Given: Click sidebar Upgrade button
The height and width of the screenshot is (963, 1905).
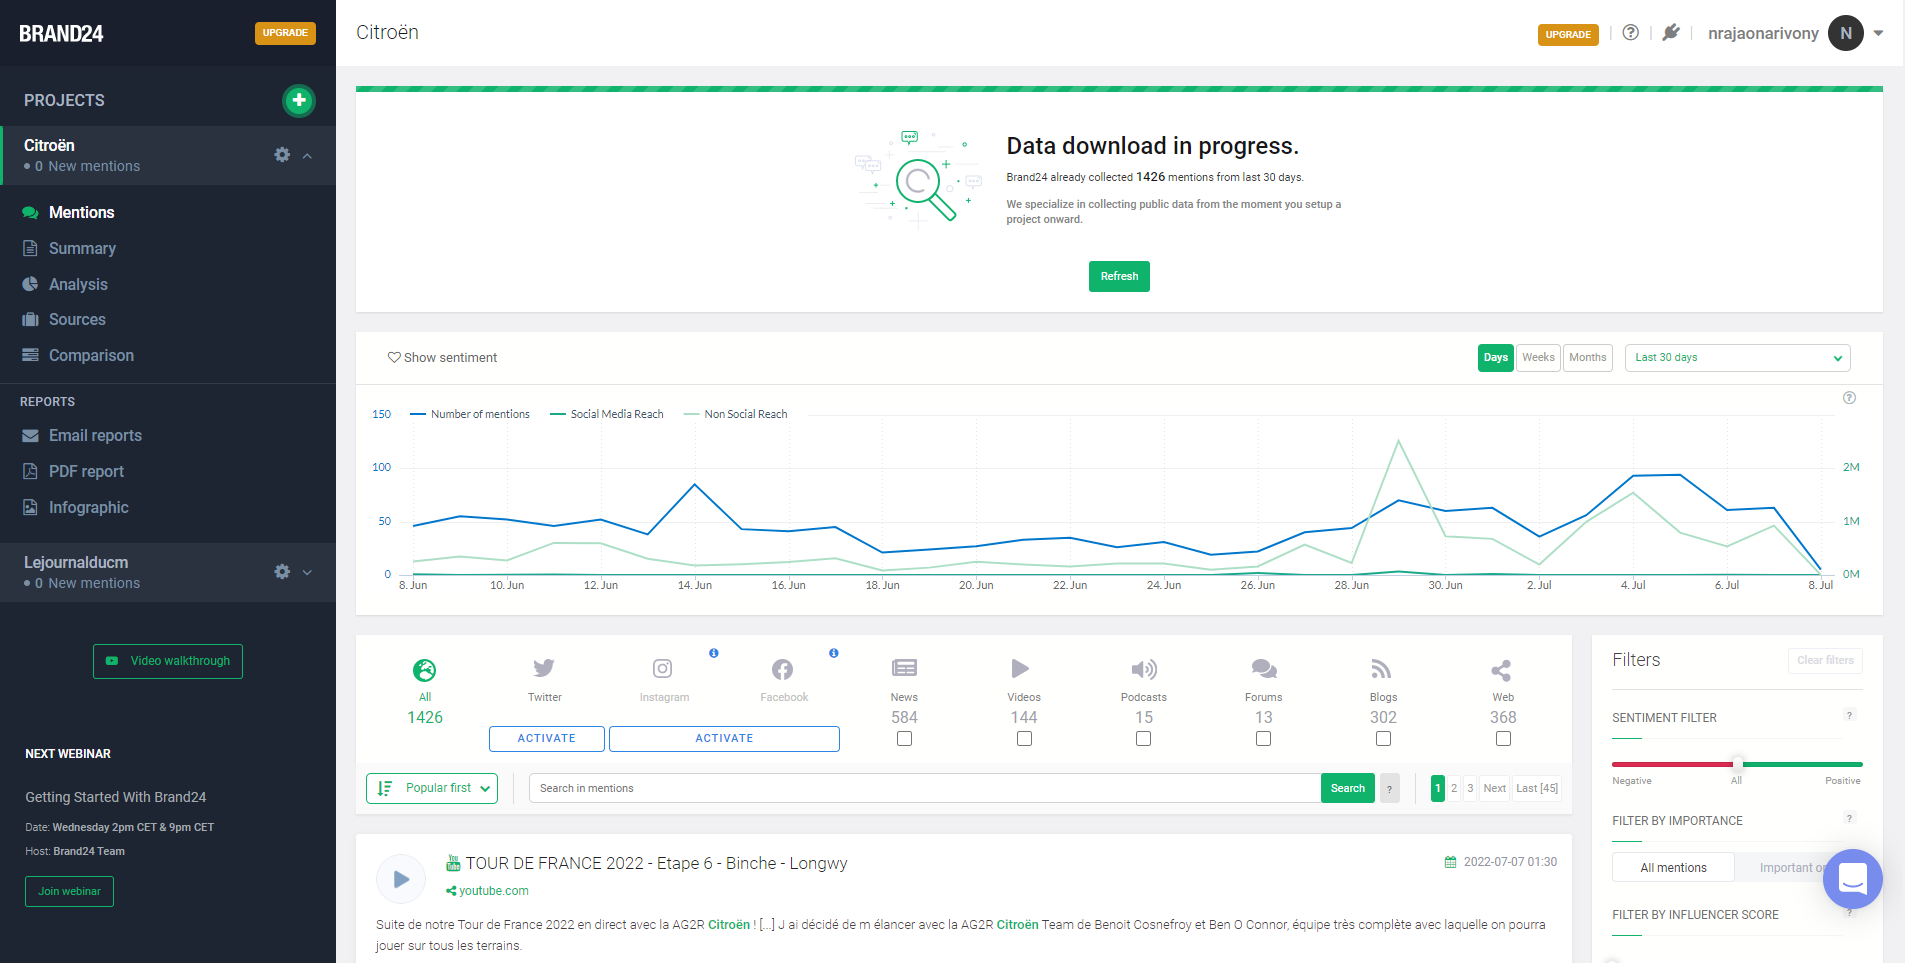Looking at the screenshot, I should tap(285, 33).
